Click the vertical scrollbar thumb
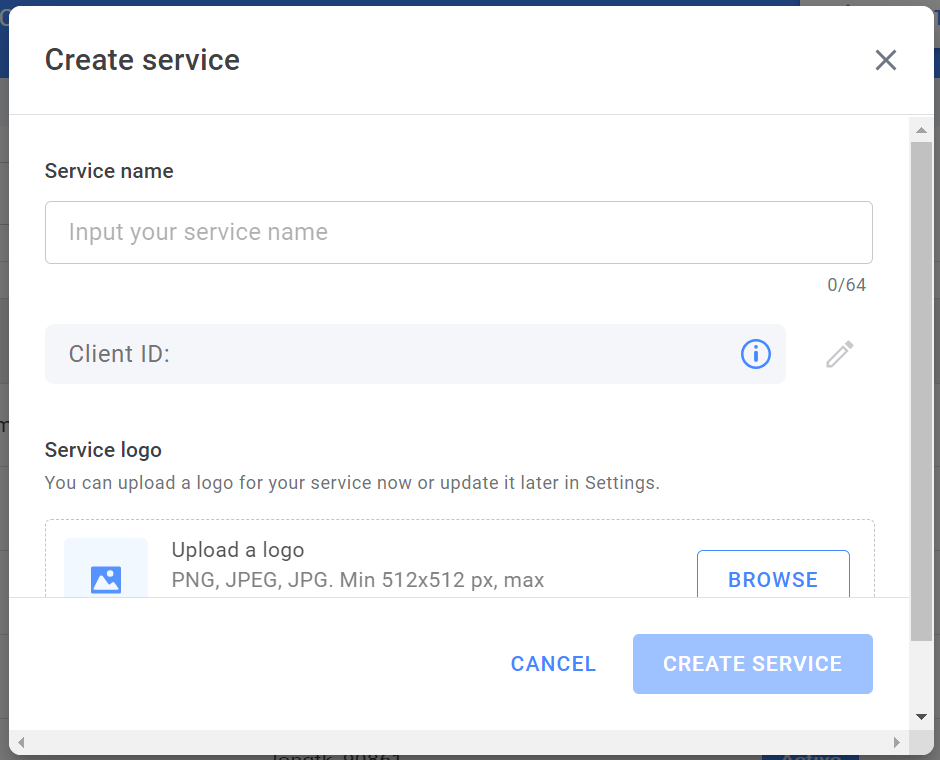The height and width of the screenshot is (760, 940). (921, 390)
